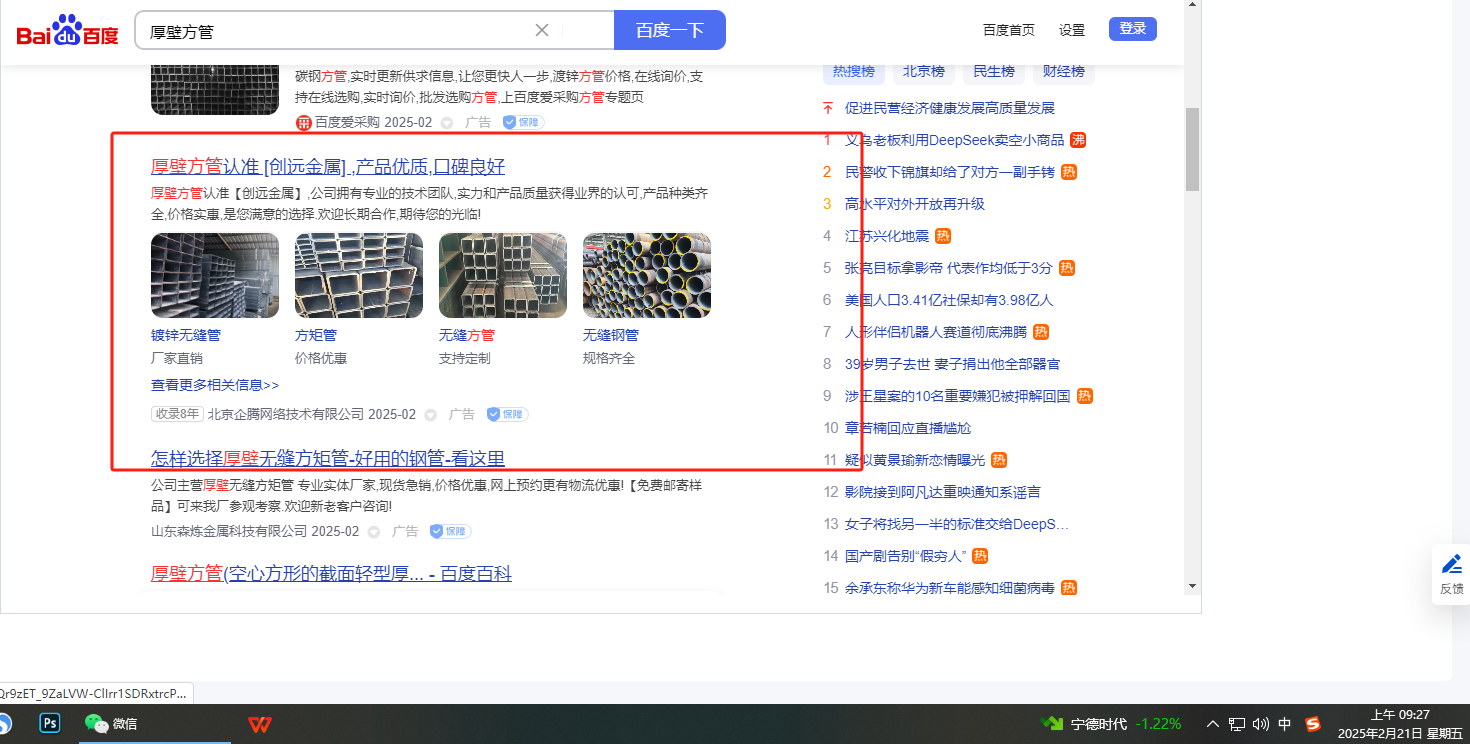Click the 登录 login button
The image size is (1470, 744).
click(x=1133, y=29)
